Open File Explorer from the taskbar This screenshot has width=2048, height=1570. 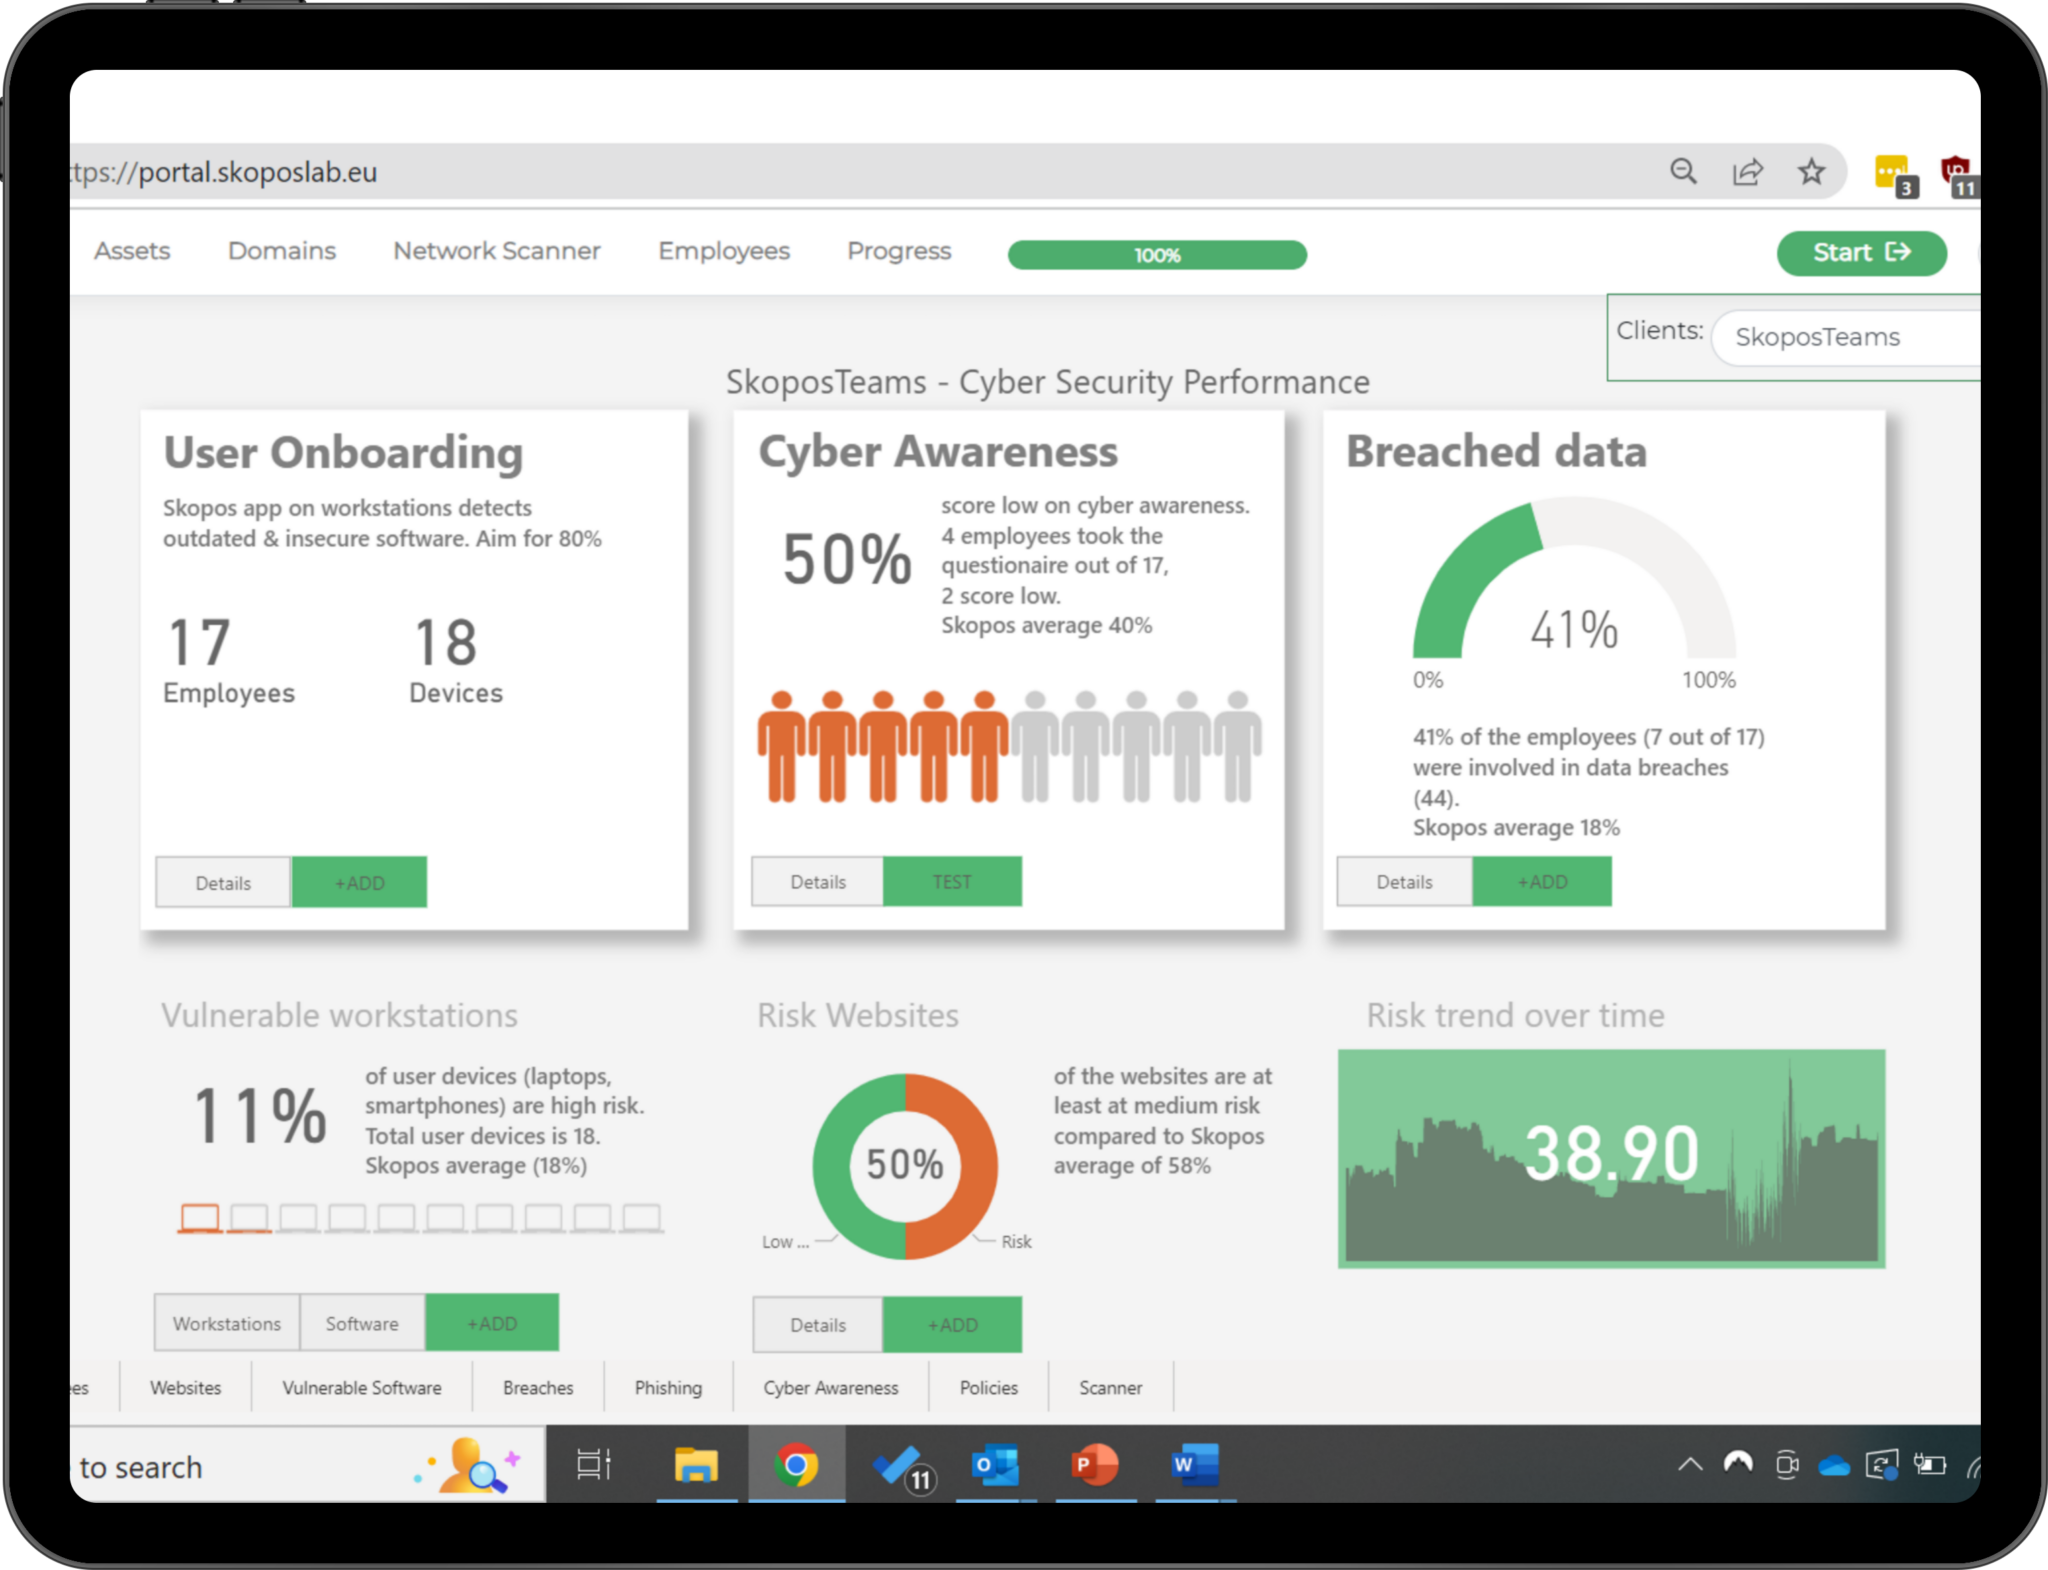[x=696, y=1465]
